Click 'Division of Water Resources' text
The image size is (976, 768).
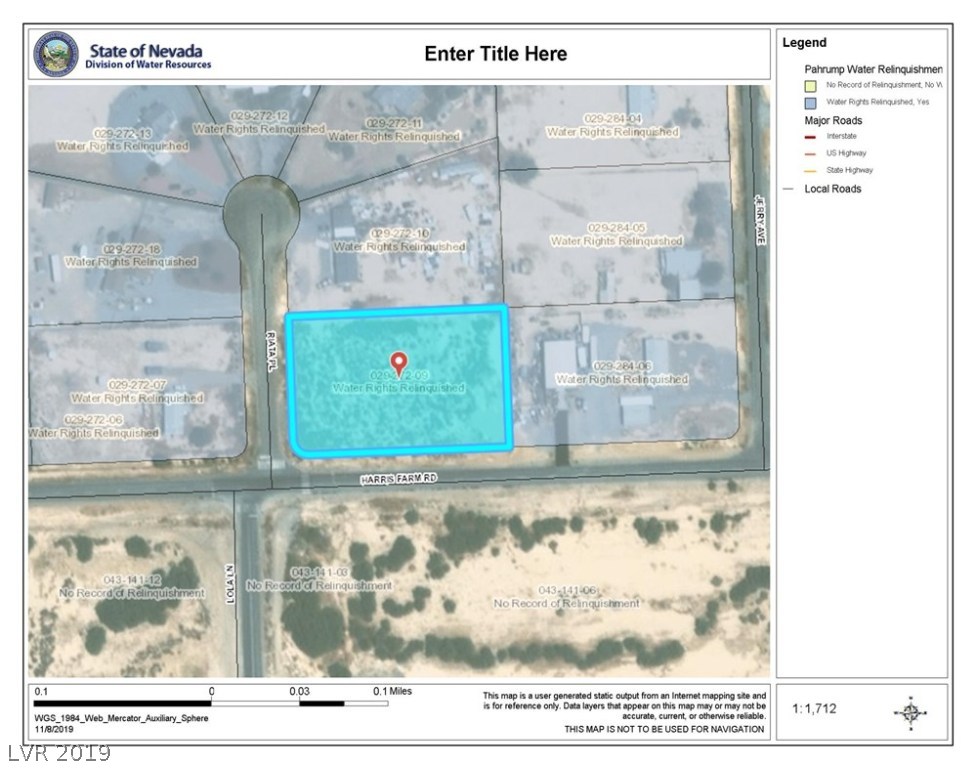[148, 65]
